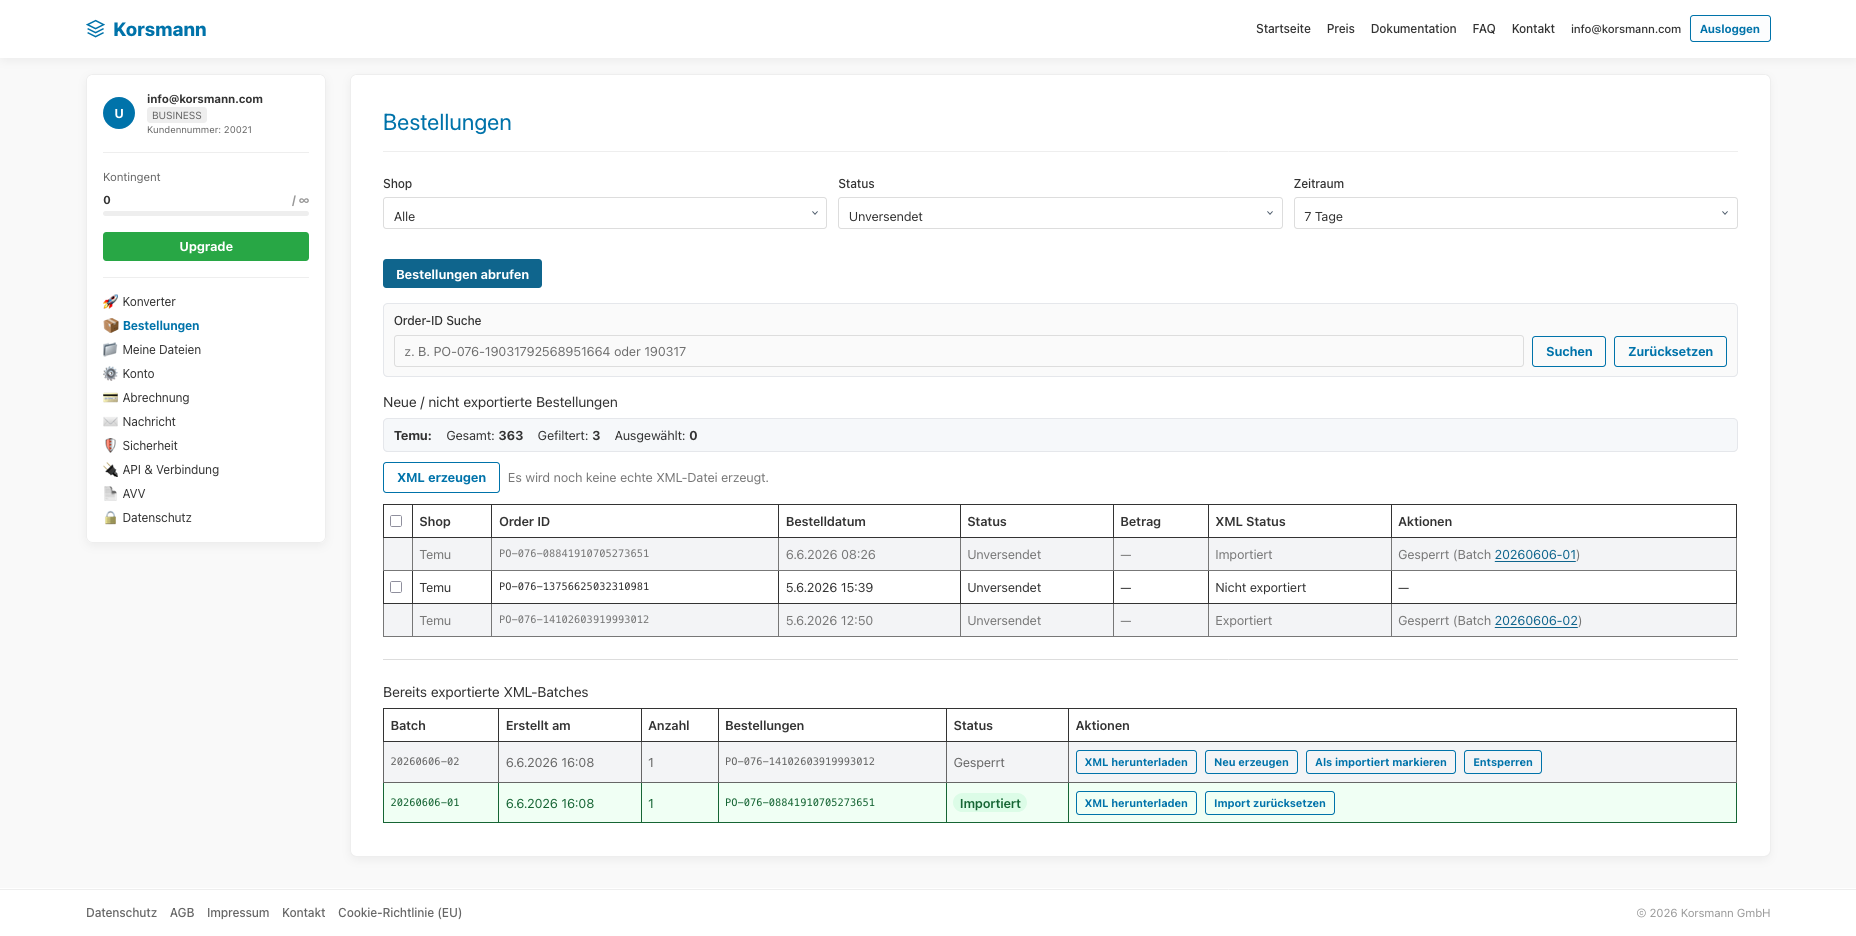Click the plug icon beside API & Verbindung

tap(111, 470)
